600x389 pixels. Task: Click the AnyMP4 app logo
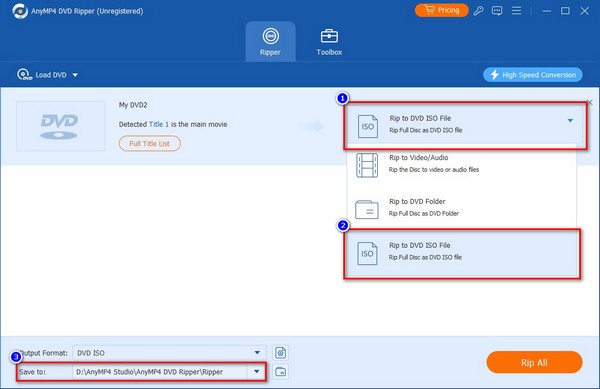pos(20,11)
